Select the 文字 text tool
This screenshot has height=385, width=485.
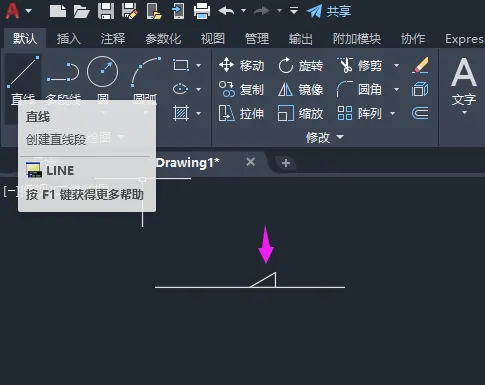[x=464, y=82]
